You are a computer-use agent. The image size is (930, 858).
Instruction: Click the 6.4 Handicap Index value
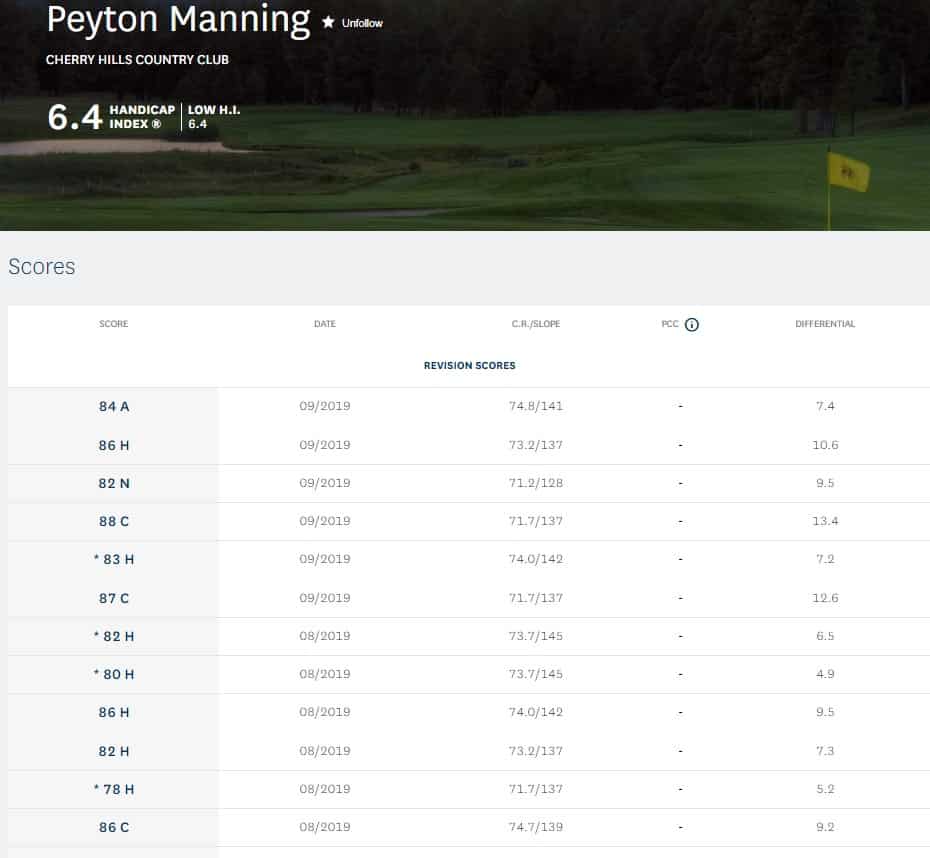(75, 117)
